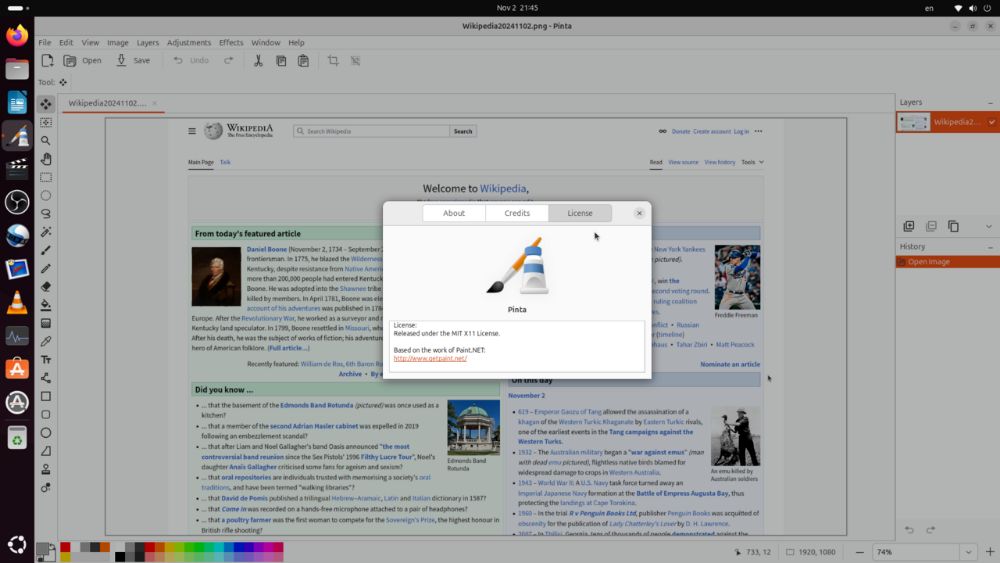Select the Rectangle shape tool

point(46,396)
